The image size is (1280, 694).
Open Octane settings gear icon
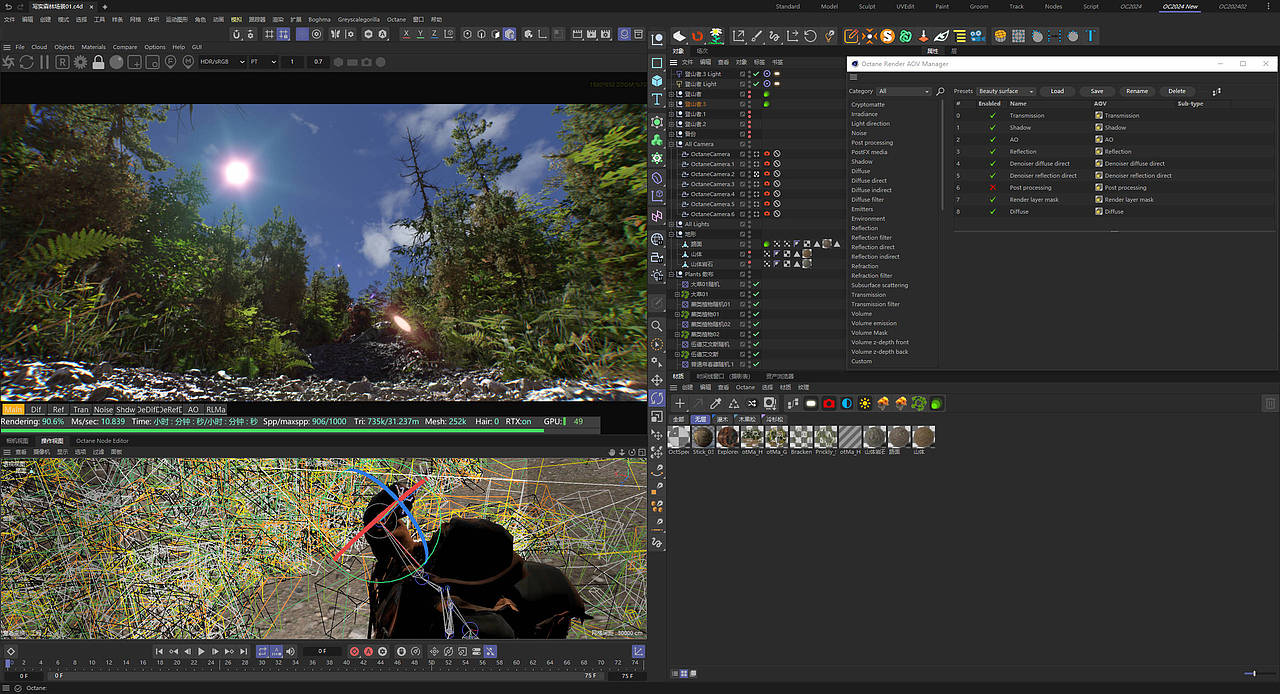click(x=80, y=62)
